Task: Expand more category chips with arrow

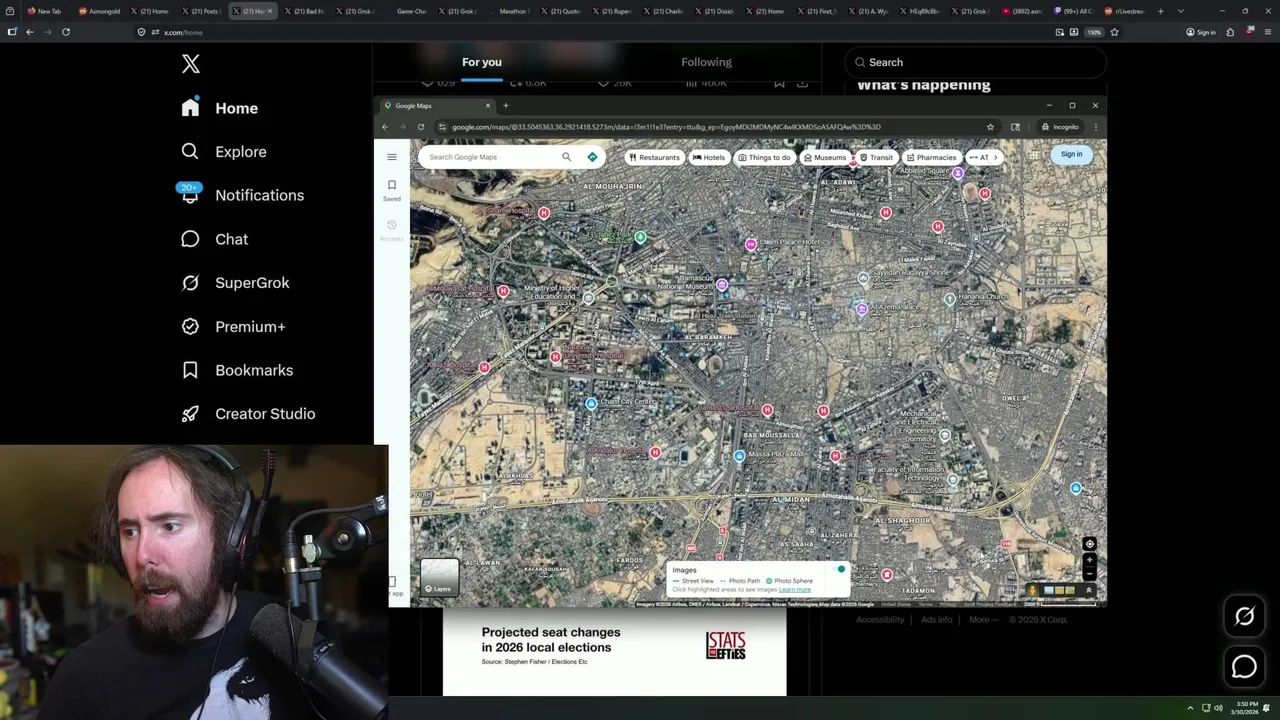Action: [x=995, y=157]
